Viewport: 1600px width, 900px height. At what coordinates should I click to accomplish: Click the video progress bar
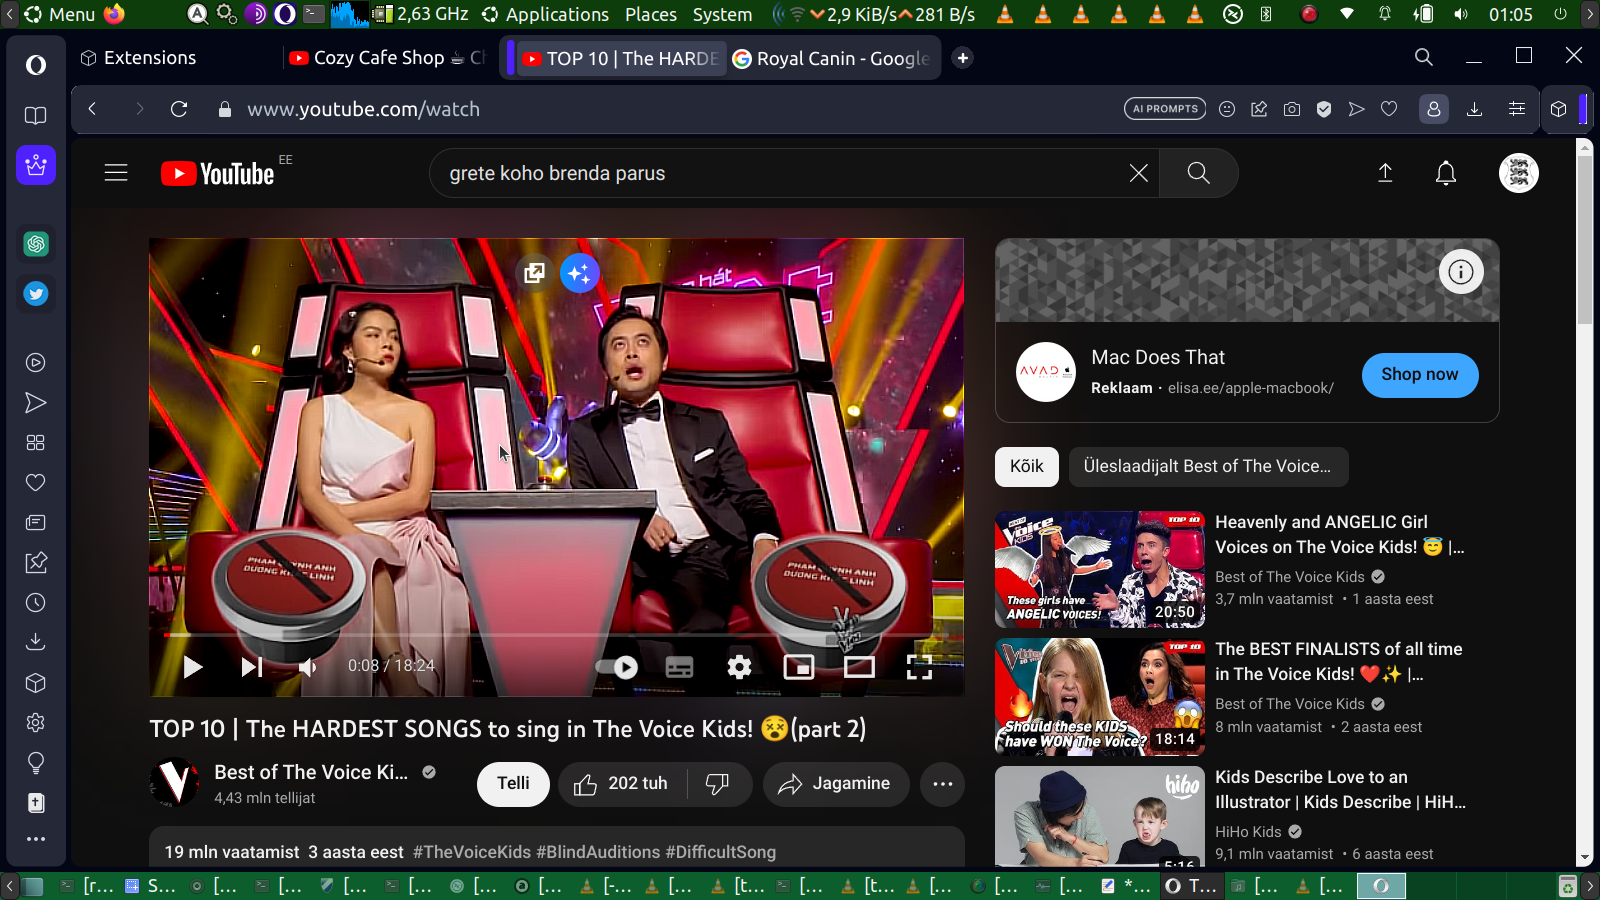click(556, 635)
